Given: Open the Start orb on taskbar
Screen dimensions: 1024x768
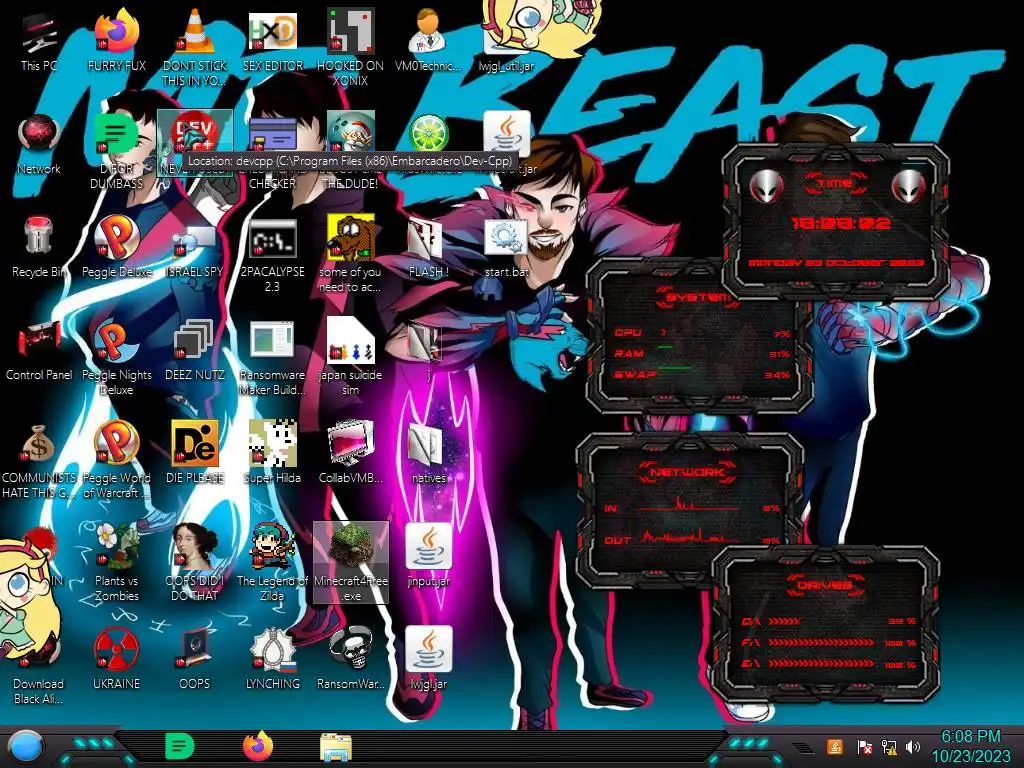Looking at the screenshot, I should (25, 747).
